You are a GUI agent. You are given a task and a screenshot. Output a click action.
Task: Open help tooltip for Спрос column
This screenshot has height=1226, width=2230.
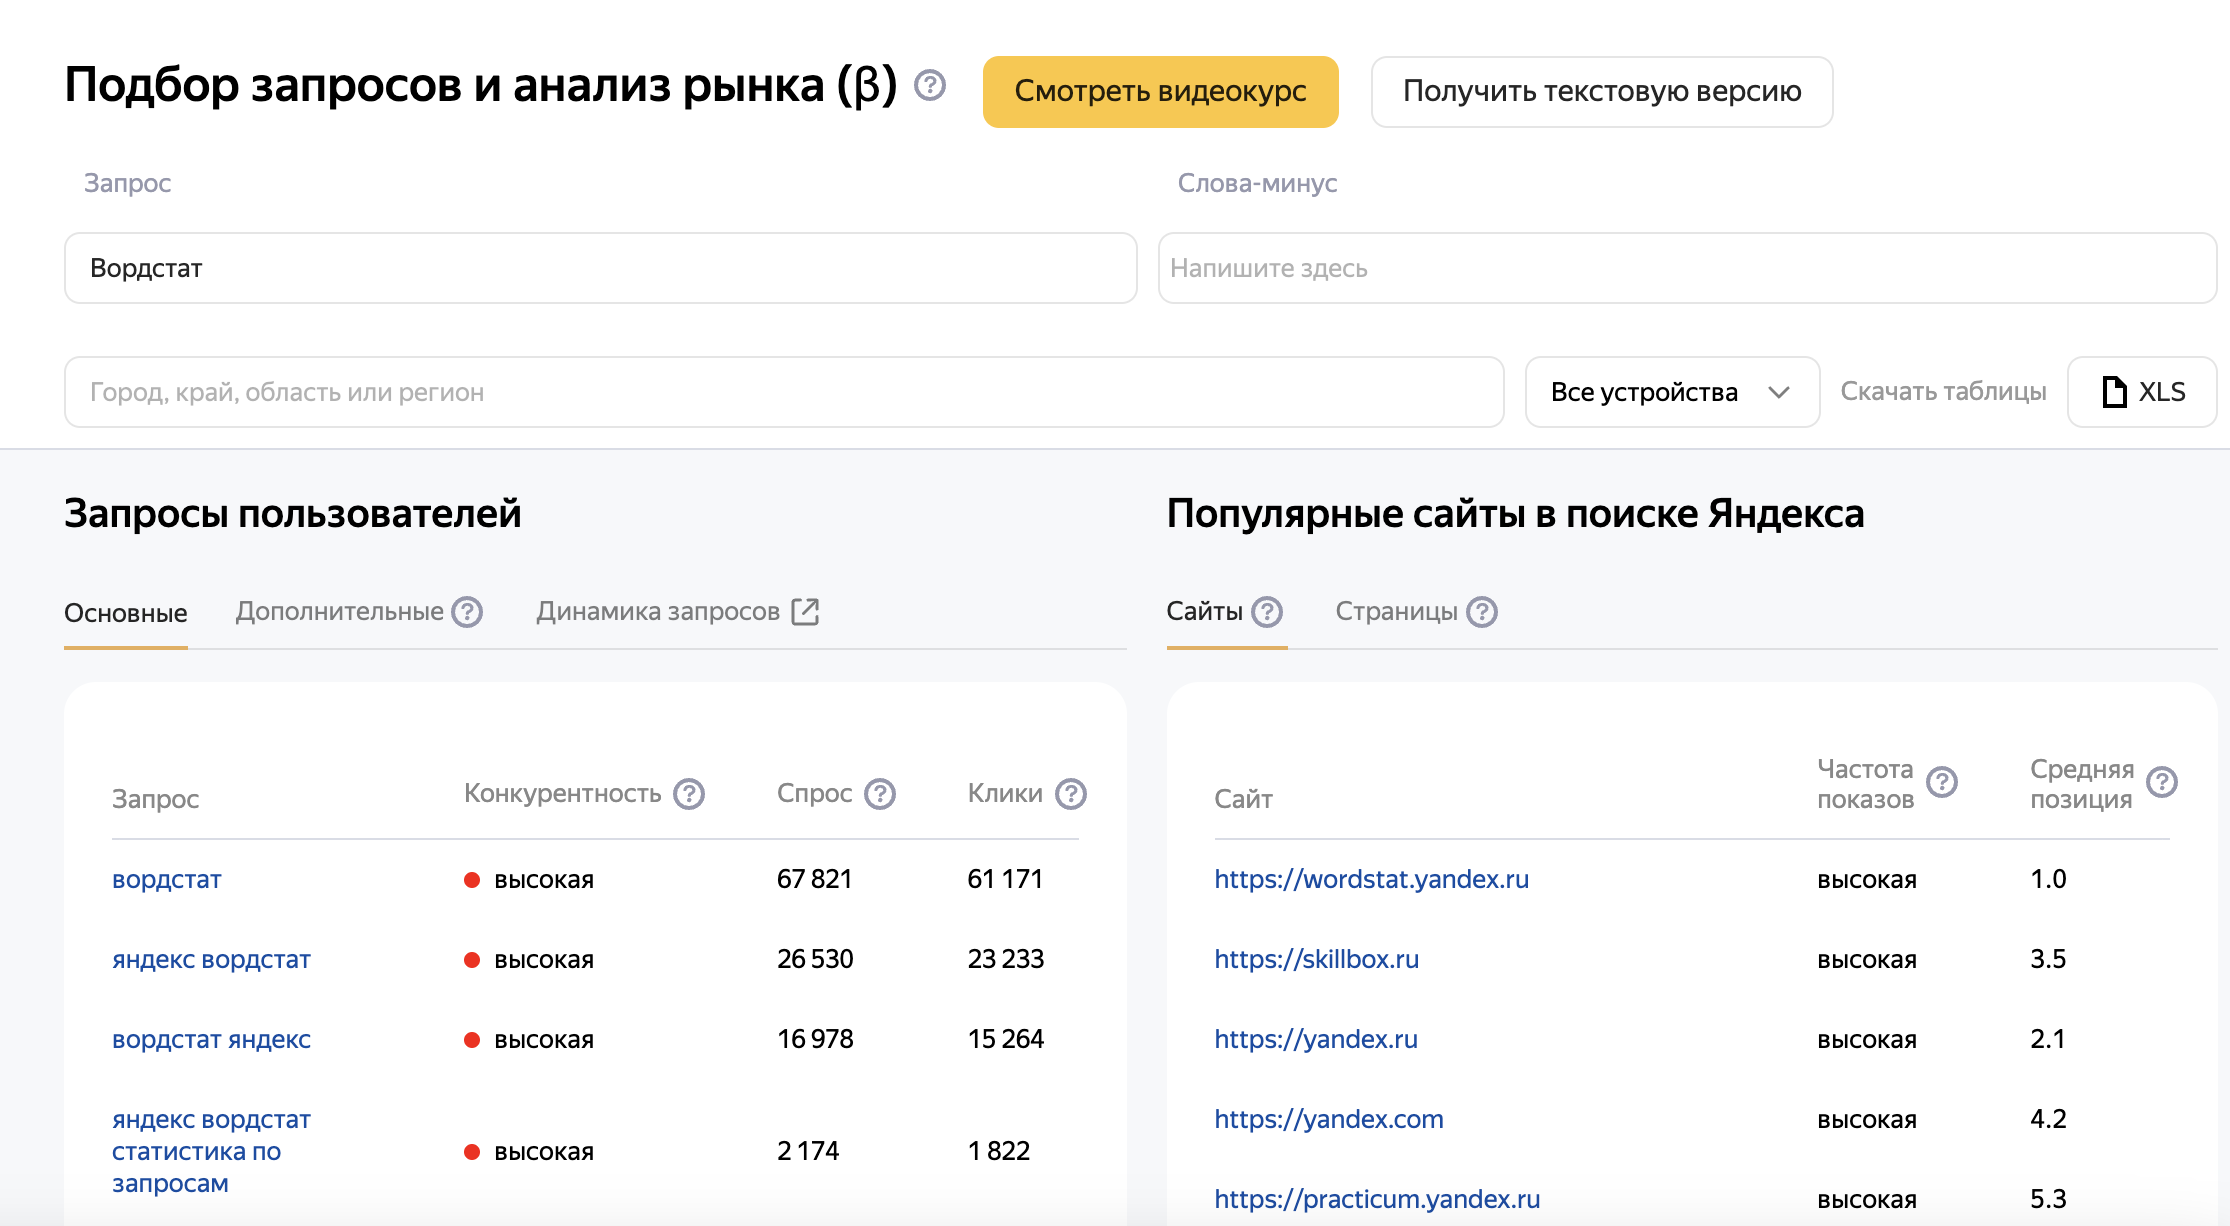click(x=880, y=794)
